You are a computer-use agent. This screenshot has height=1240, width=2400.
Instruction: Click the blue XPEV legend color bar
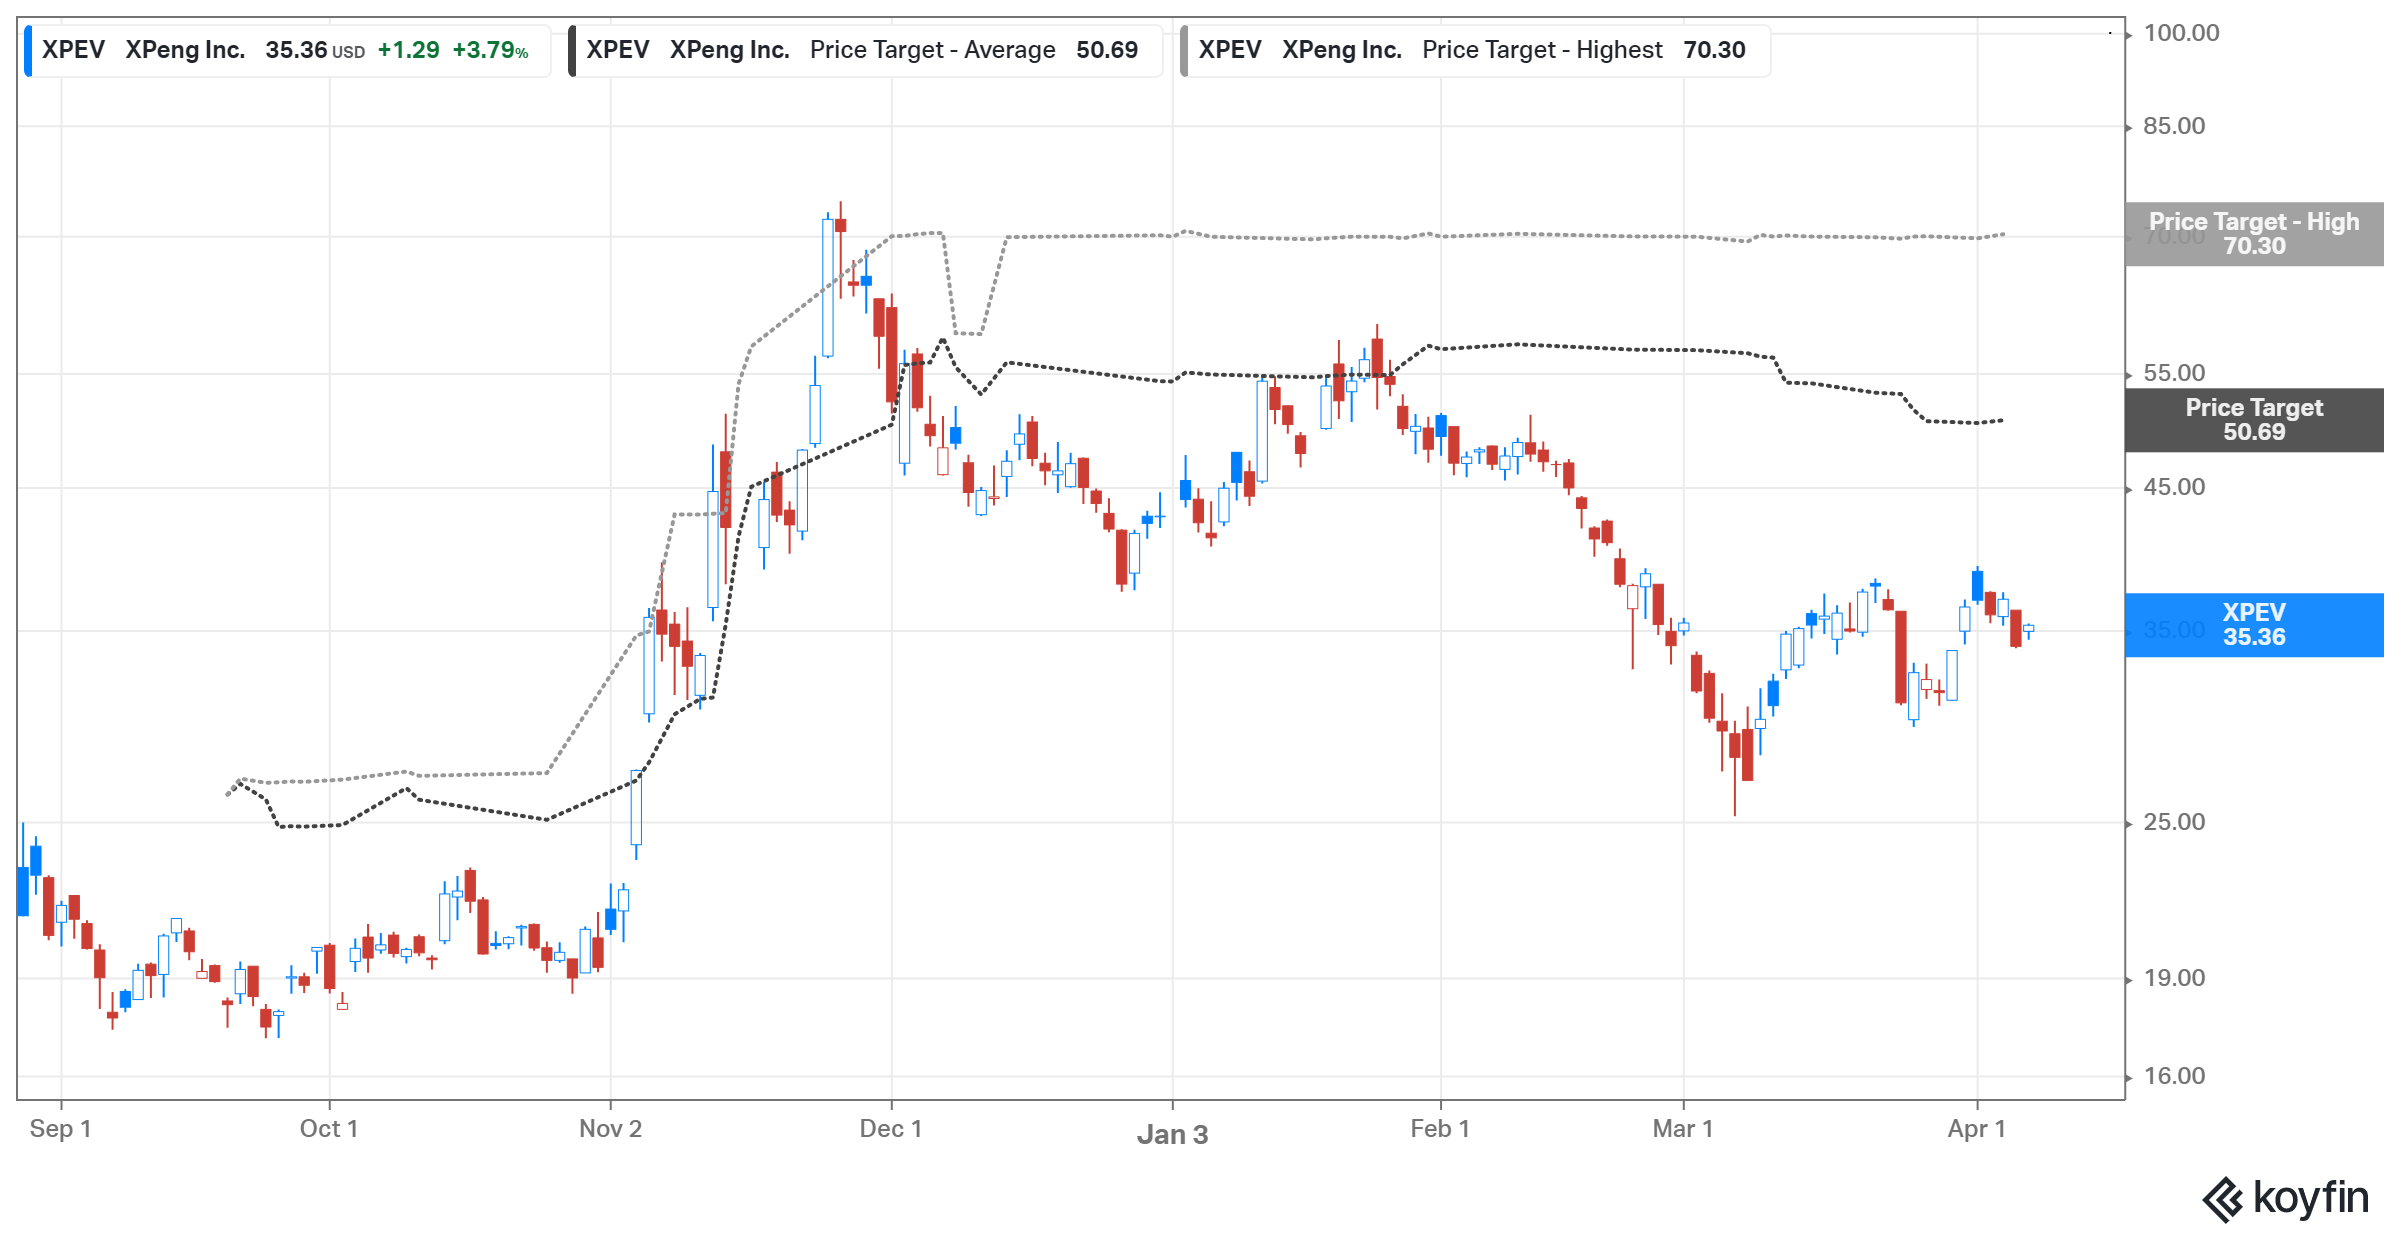28,50
